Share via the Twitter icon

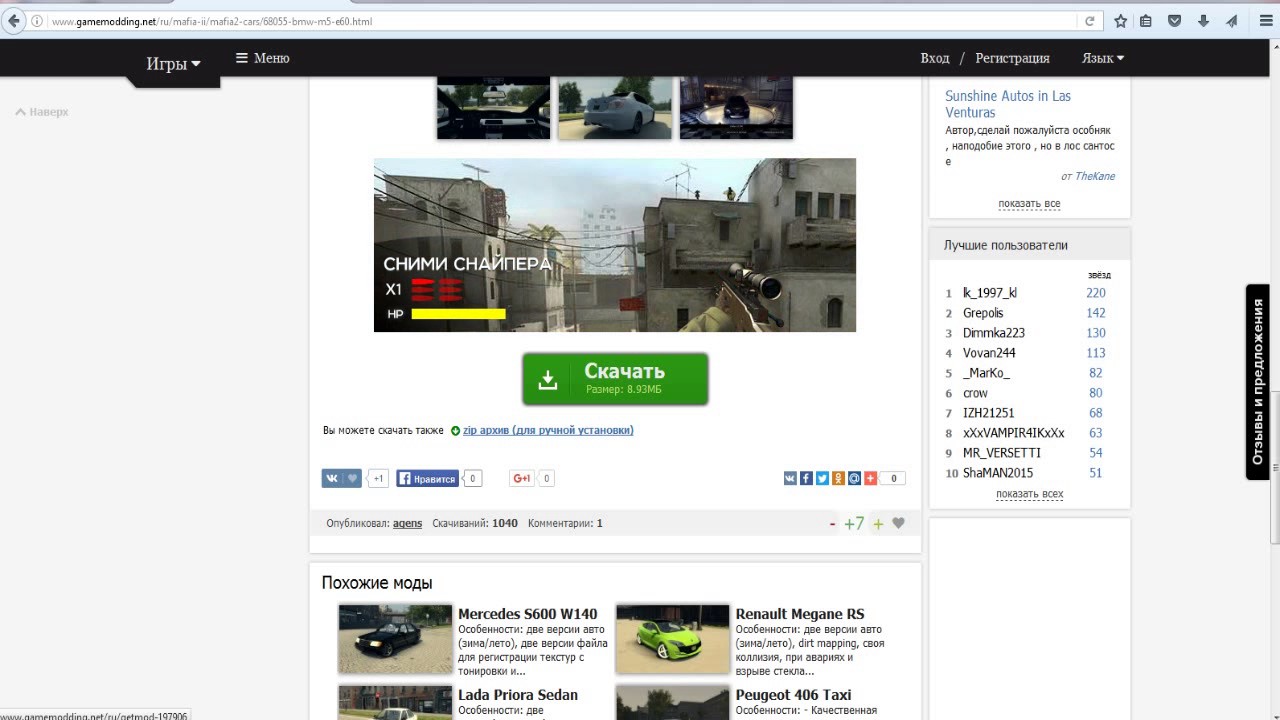(x=822, y=479)
